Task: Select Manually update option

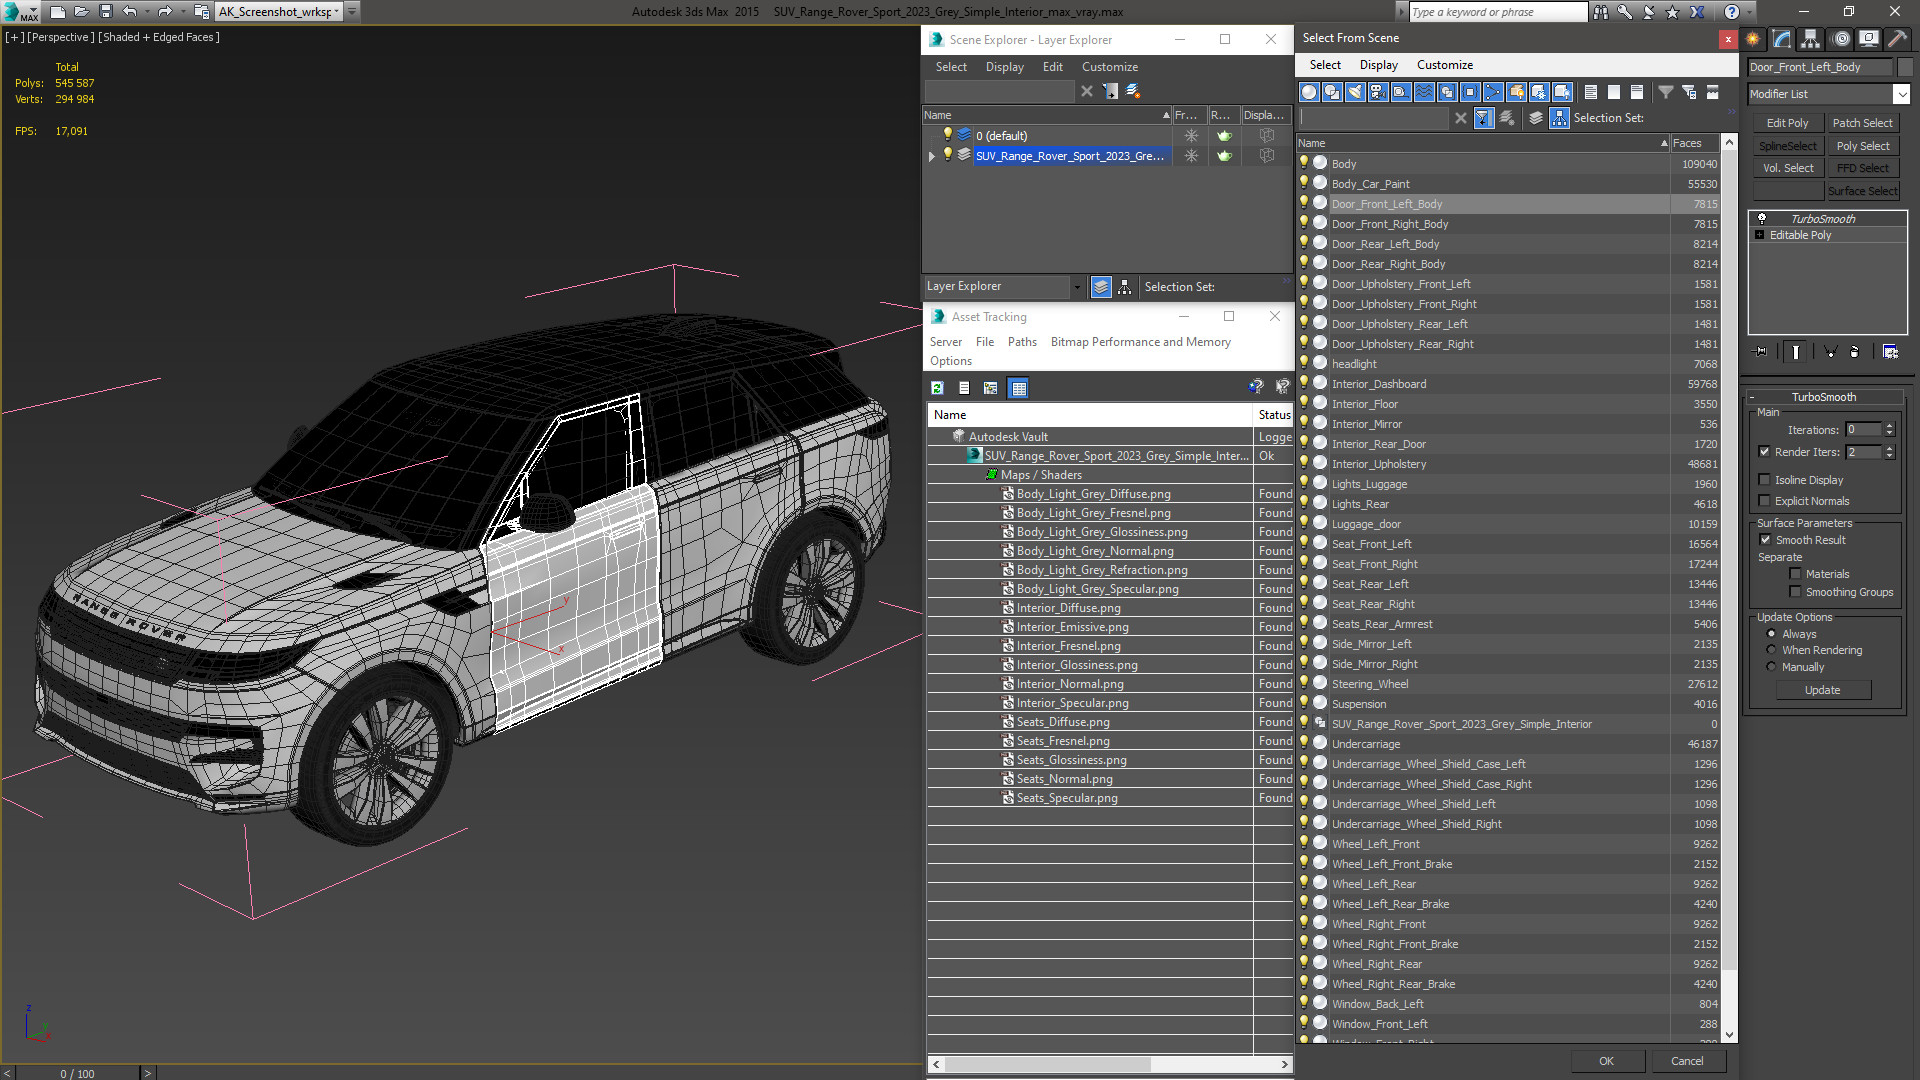Action: click(x=1771, y=667)
